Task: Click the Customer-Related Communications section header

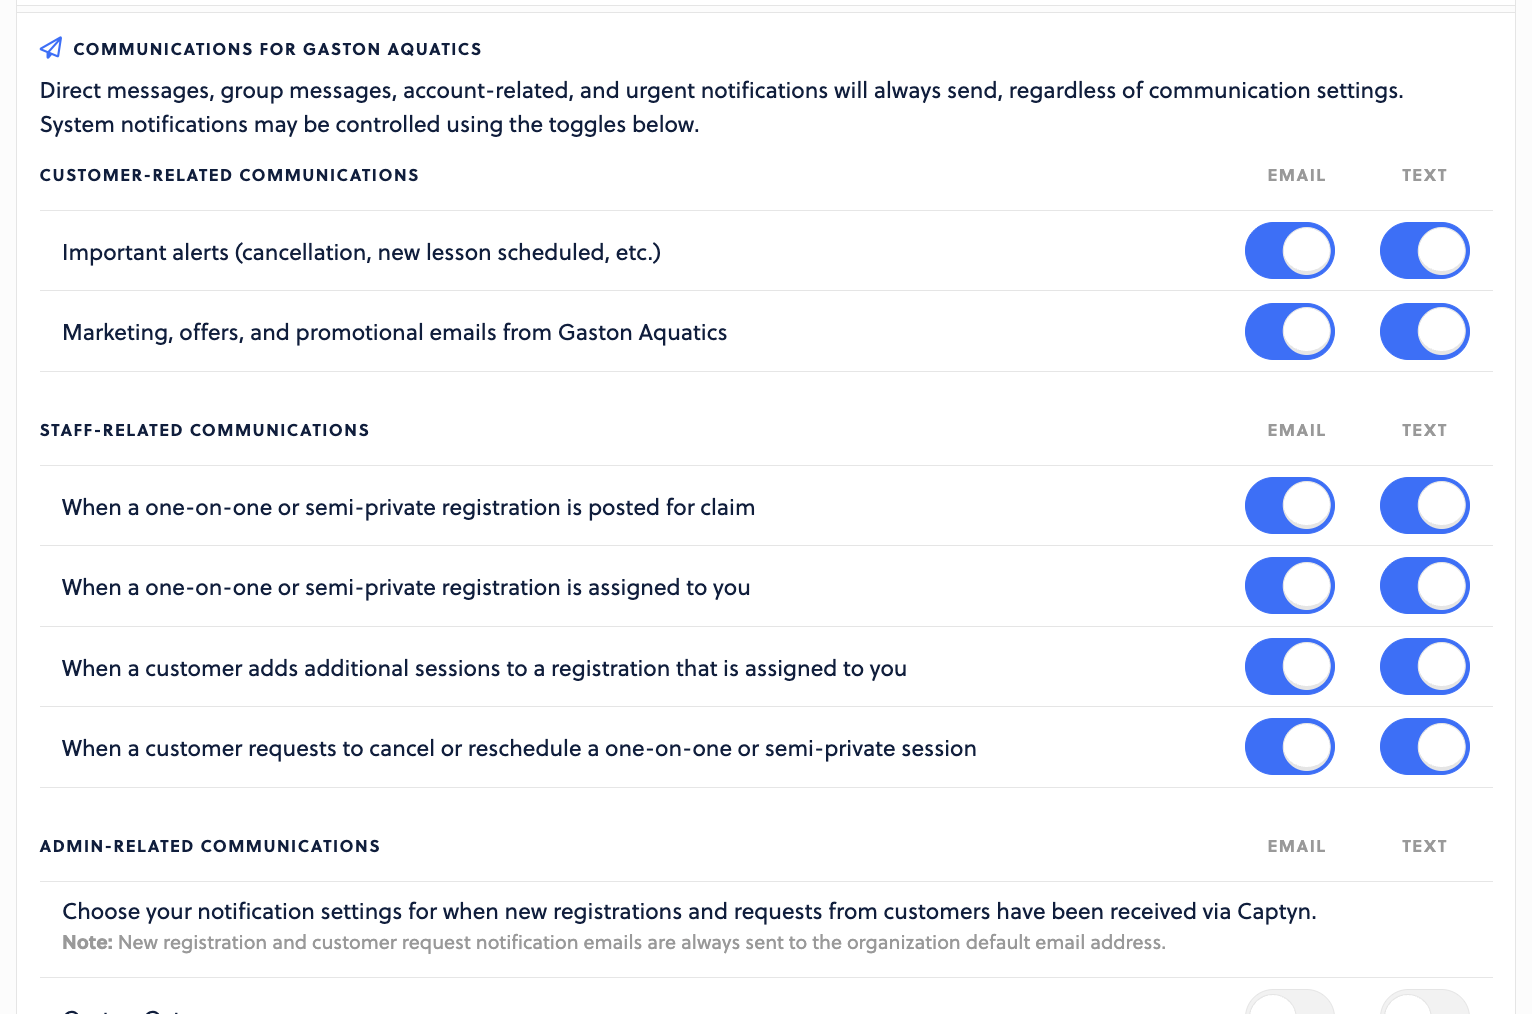Action: point(229,175)
